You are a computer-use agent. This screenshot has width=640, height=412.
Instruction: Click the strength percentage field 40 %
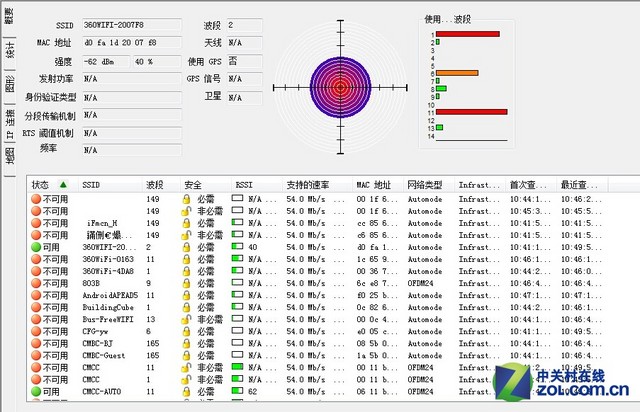157,62
